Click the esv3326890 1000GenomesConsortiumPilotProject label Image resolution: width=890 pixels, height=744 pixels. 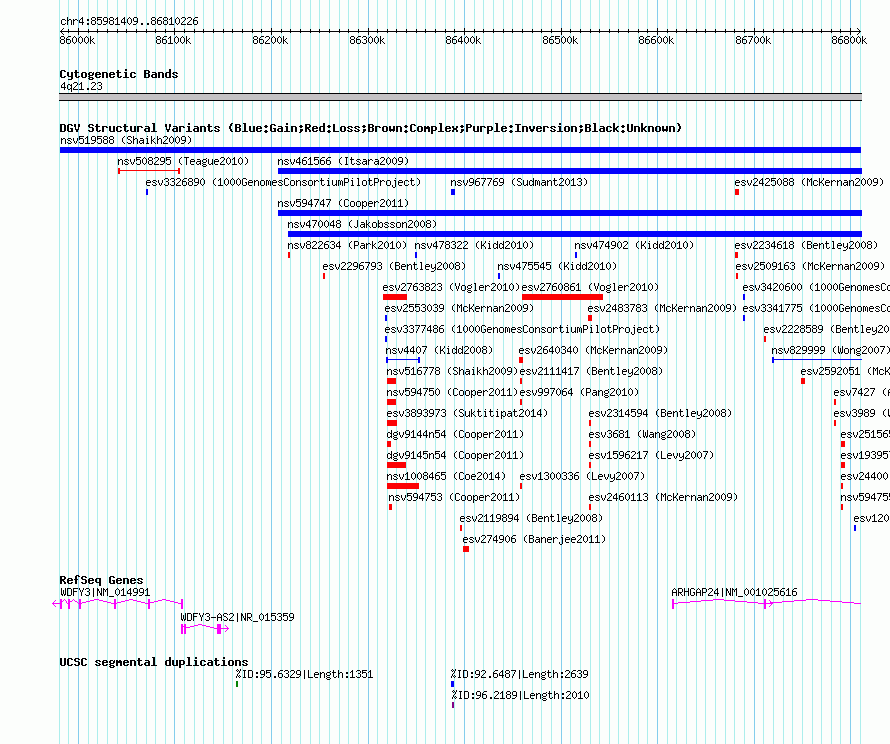283,182
